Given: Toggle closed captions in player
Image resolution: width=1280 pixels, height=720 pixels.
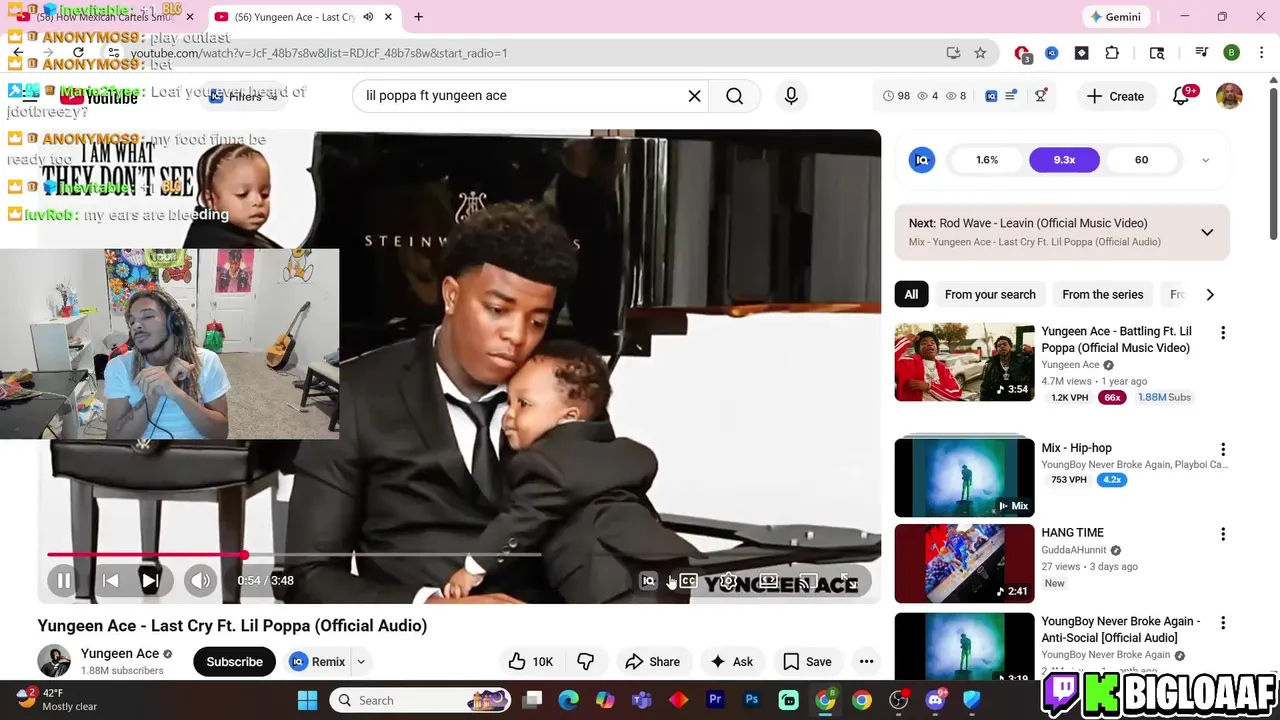Looking at the screenshot, I should 688,581.
